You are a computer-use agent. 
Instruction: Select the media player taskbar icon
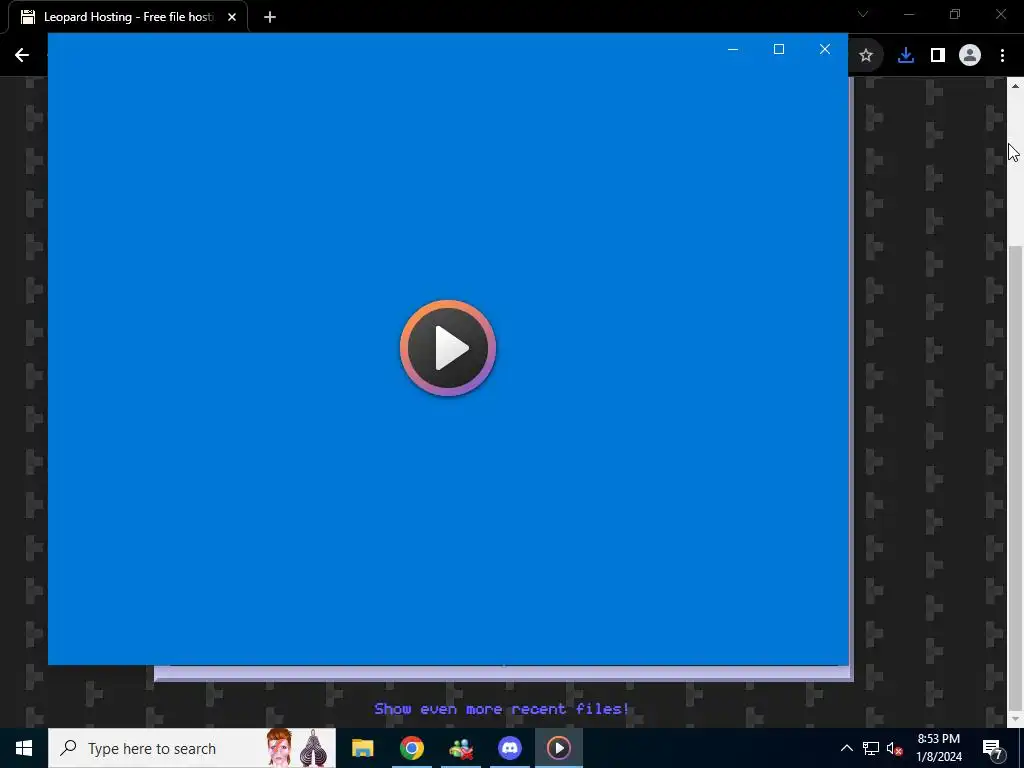click(x=559, y=748)
